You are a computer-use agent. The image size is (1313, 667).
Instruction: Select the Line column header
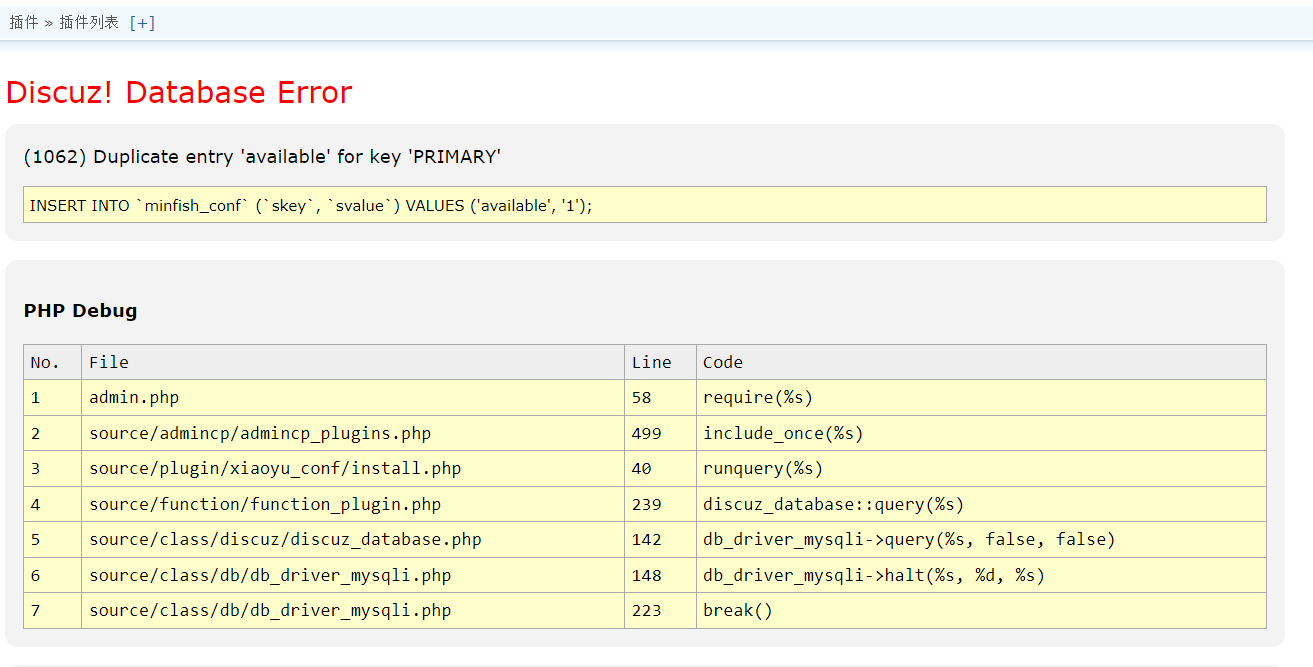[661, 362]
